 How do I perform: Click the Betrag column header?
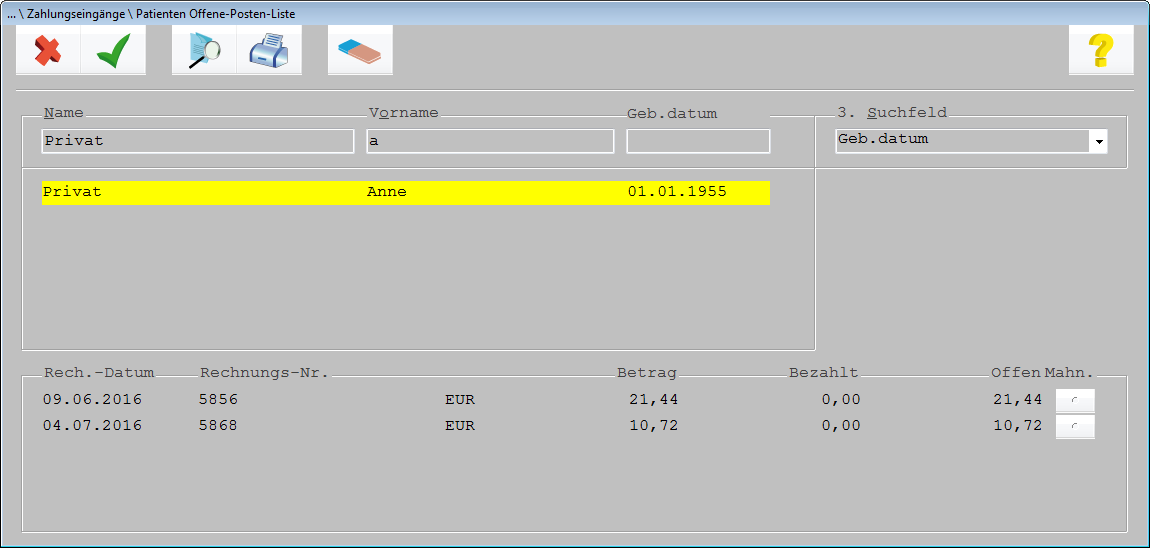648,373
